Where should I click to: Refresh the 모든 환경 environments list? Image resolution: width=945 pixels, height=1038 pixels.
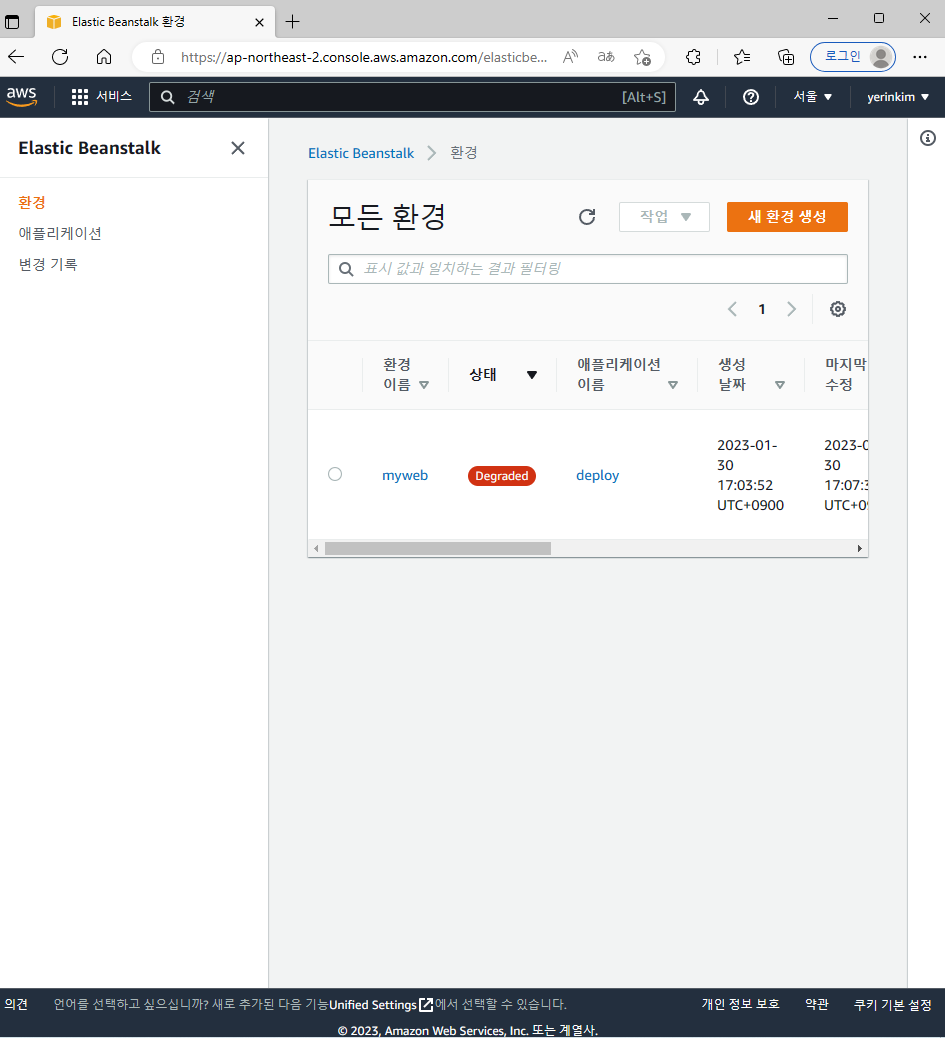[587, 217]
